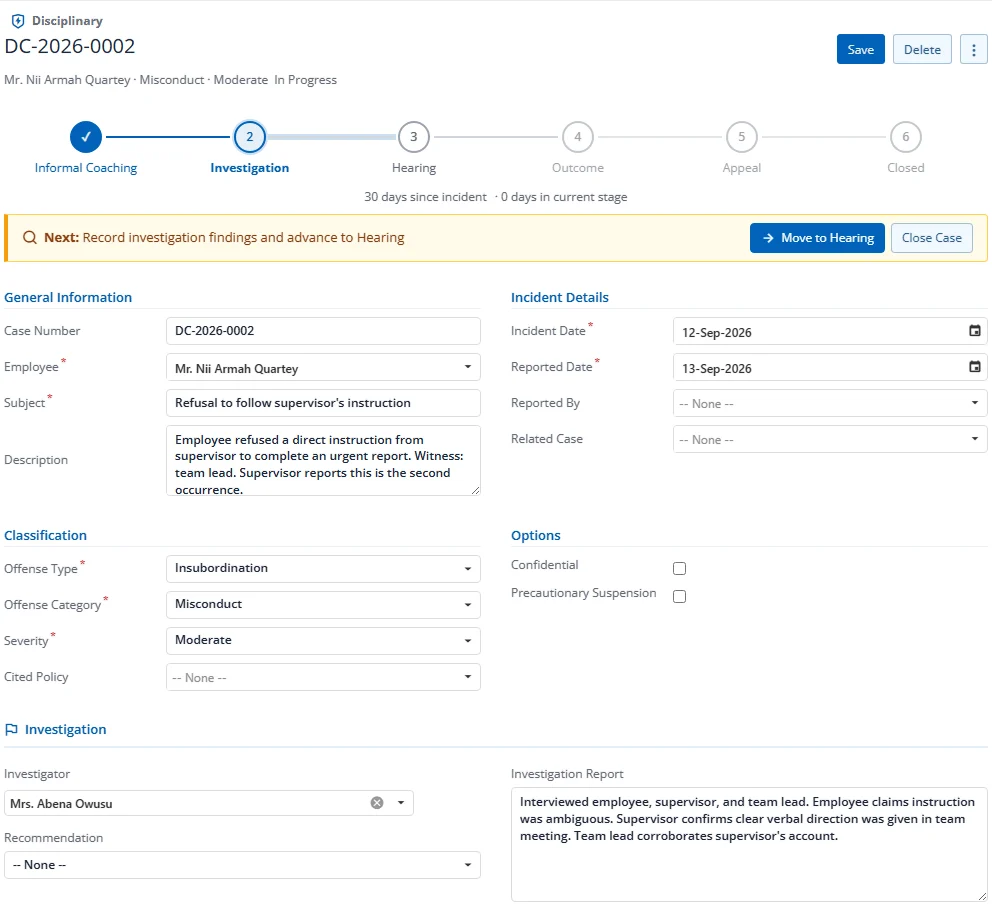Open the Cited Policy dropdown

323,677
